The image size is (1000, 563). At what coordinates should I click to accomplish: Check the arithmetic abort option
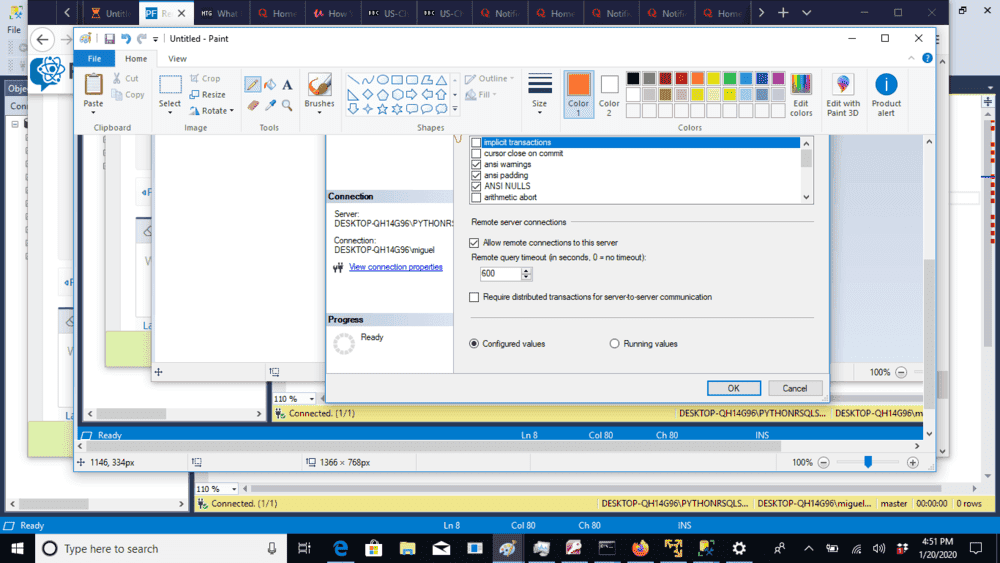476,198
